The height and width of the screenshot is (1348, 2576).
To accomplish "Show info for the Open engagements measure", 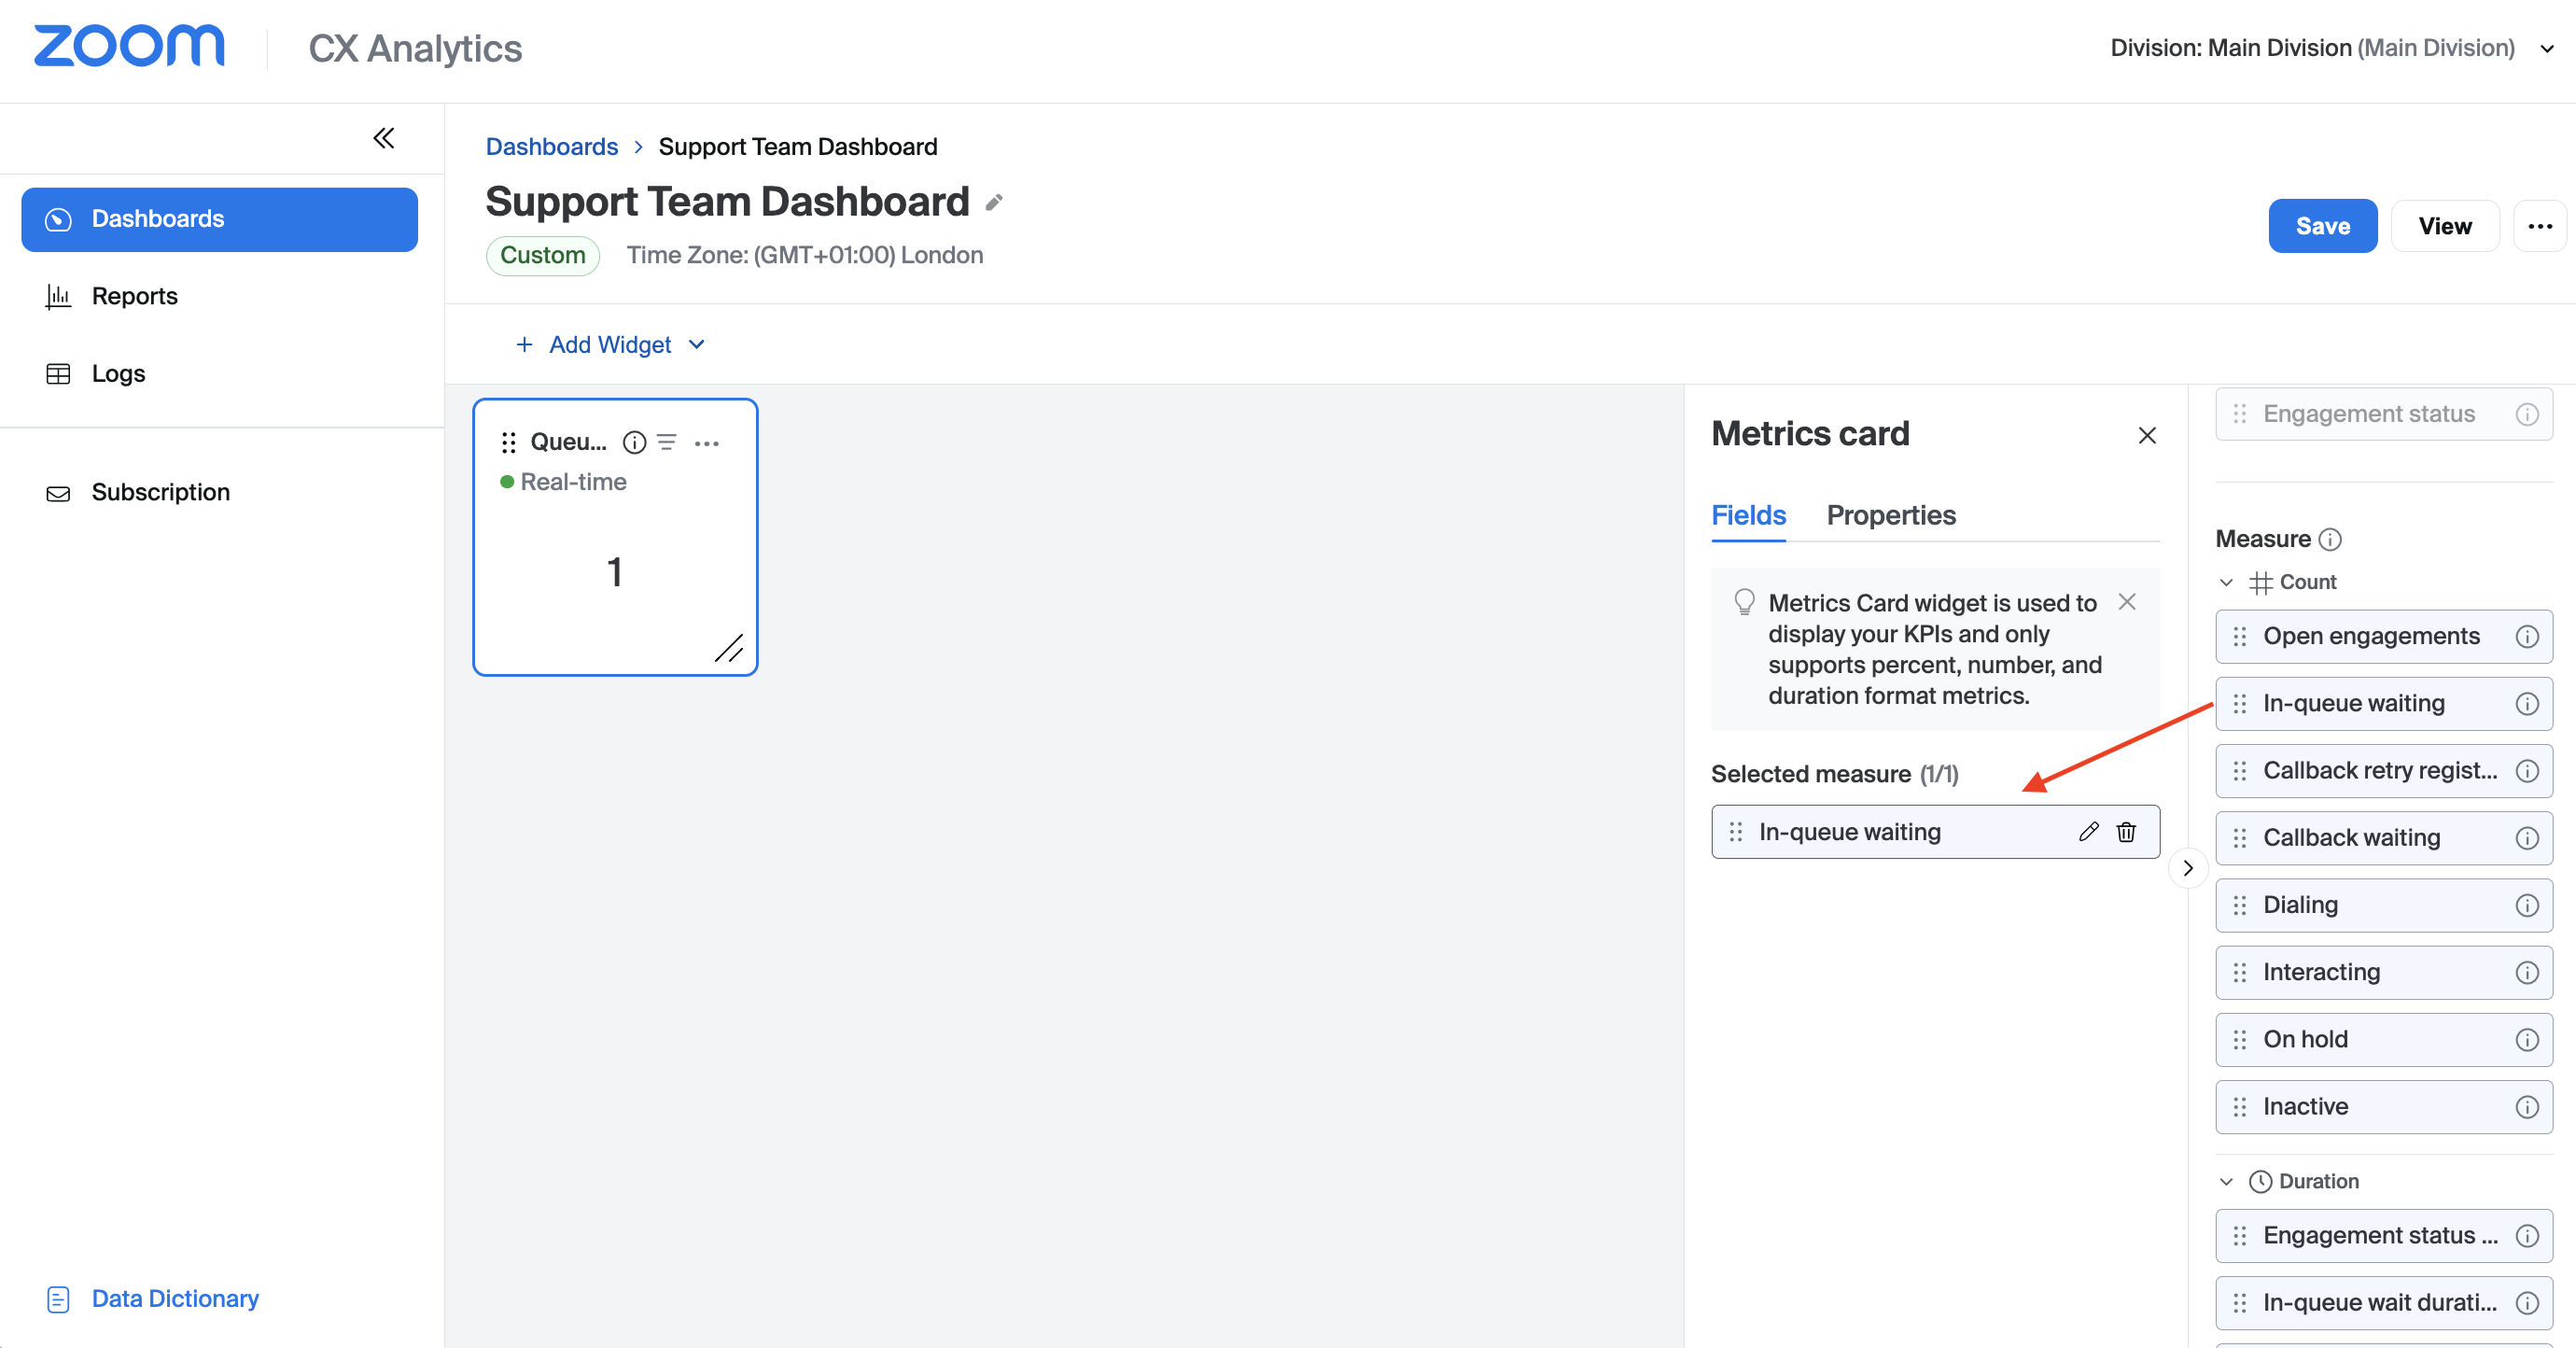I will tap(2526, 637).
